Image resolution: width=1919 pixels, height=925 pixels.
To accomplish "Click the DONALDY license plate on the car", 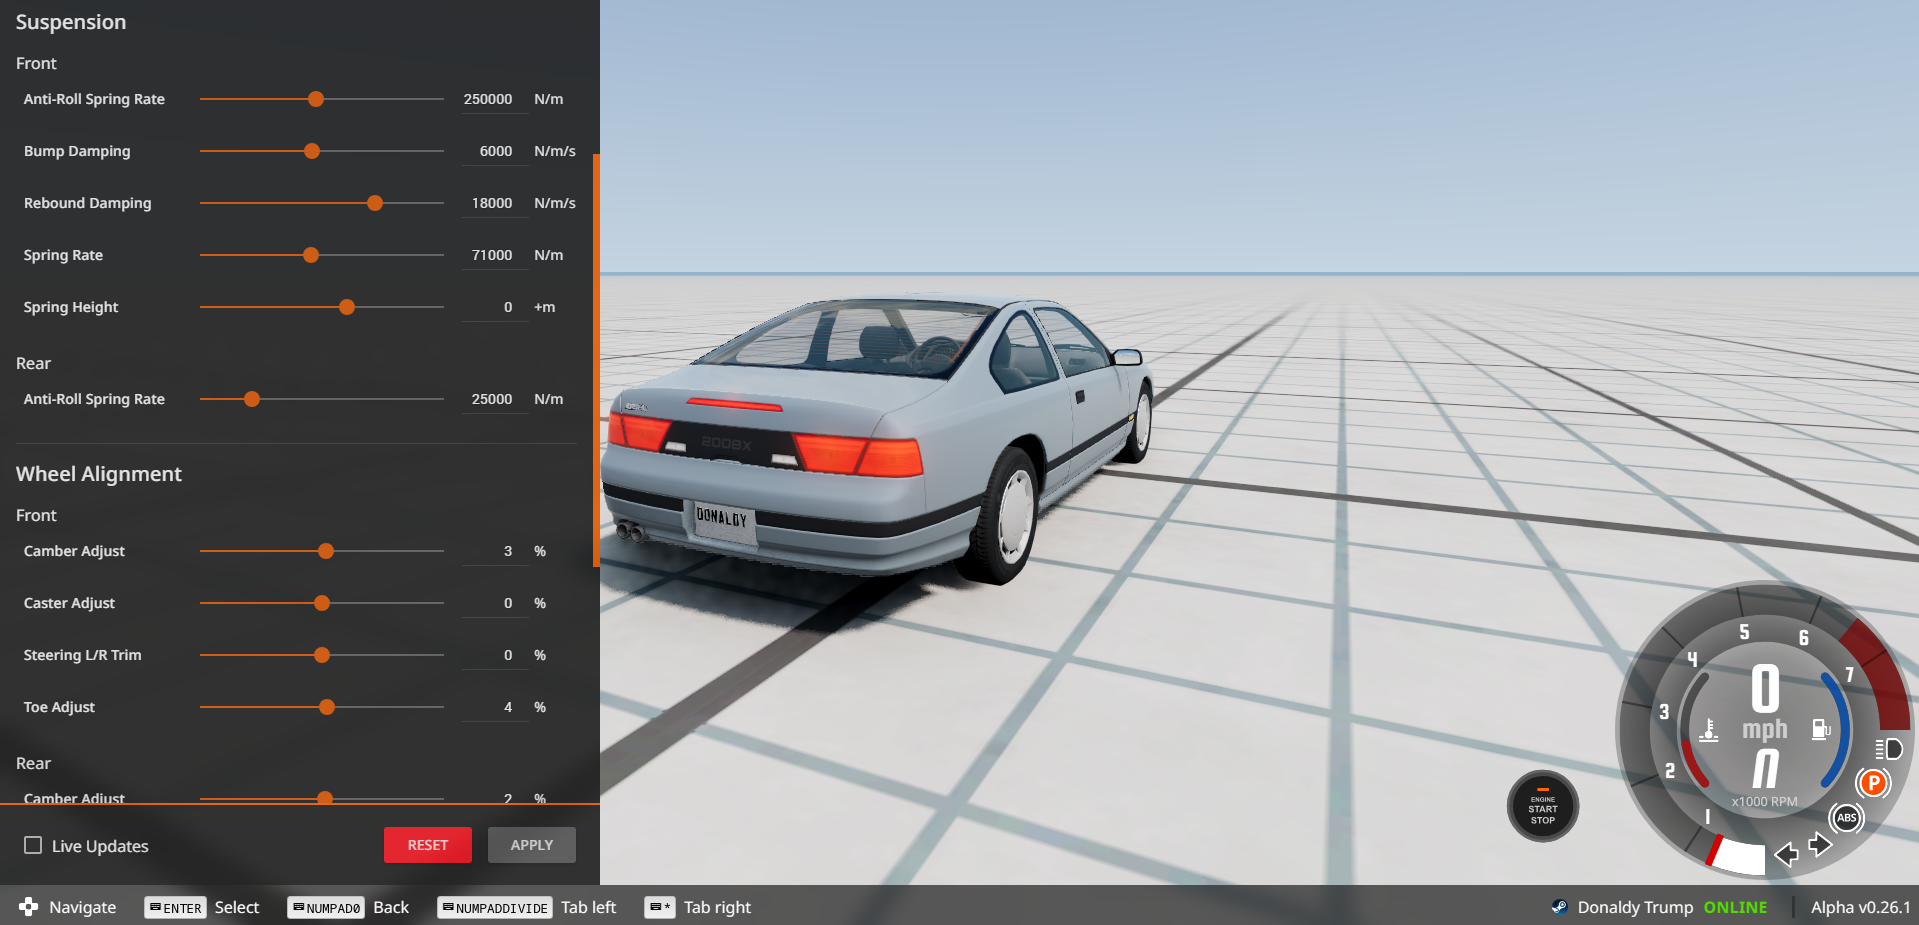I will point(723,521).
